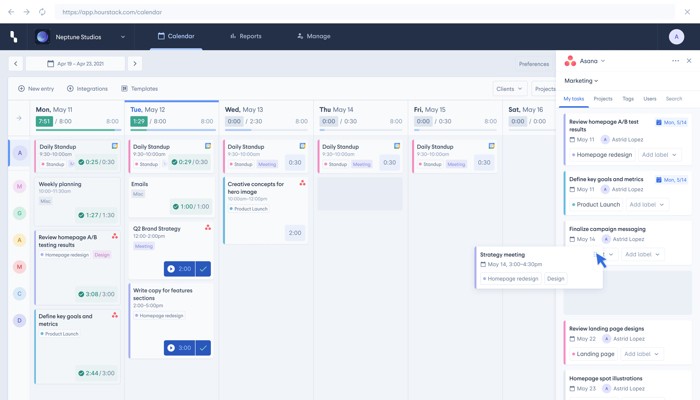Expand the sidebar arrow beside Mon column
Viewport: 700px width, 400px height.
click(19, 118)
